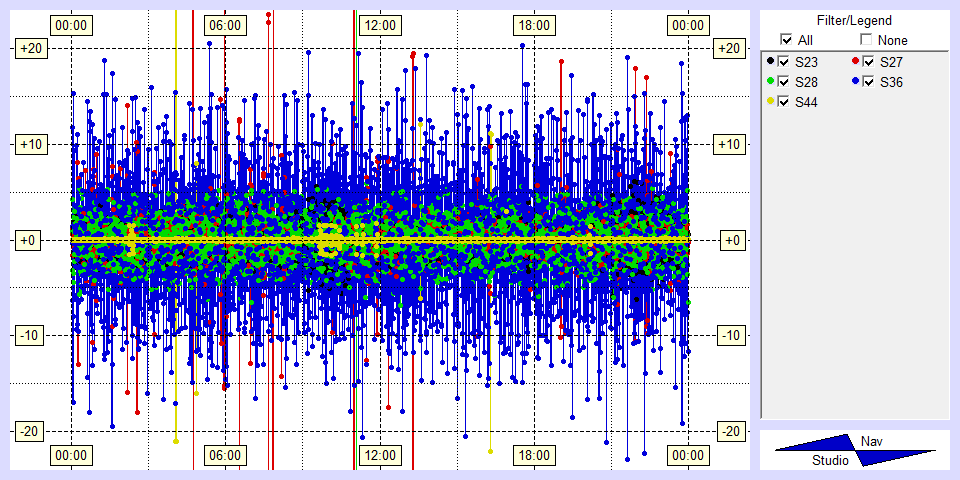Check the None checkbox in Filter/Legend
This screenshot has width=960, height=480.
(x=866, y=40)
